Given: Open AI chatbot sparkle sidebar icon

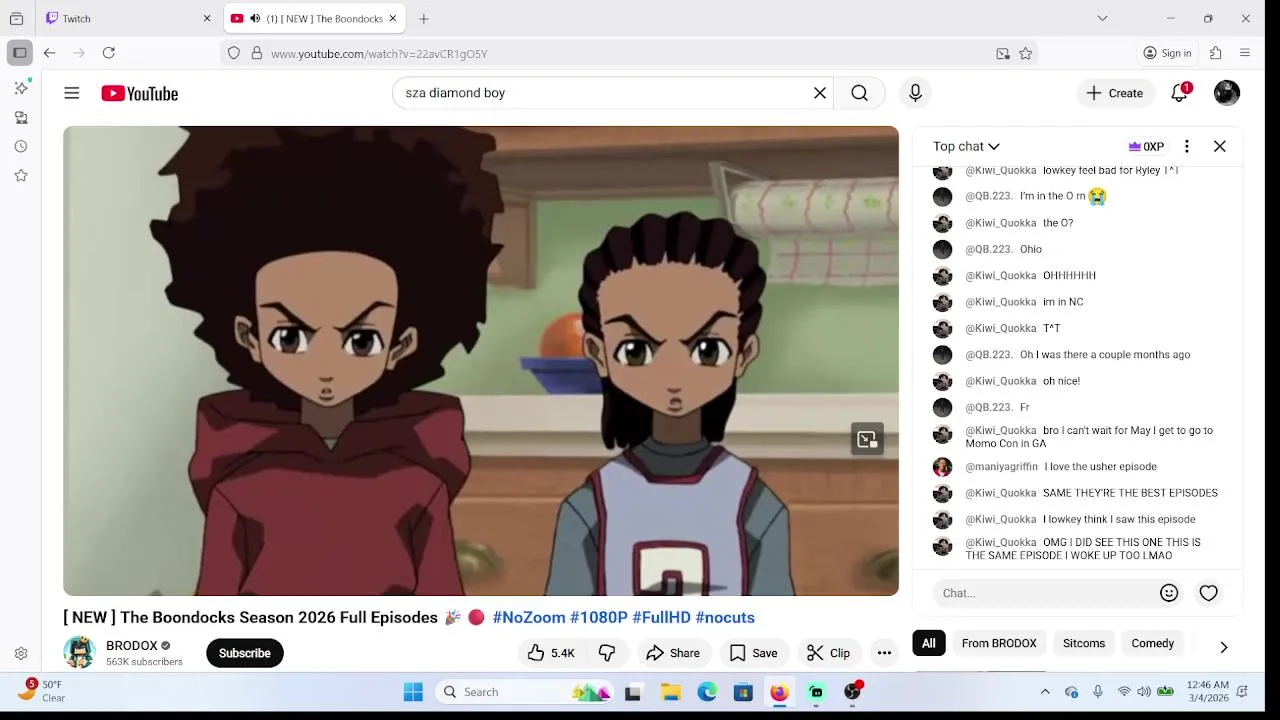Looking at the screenshot, I should tap(21, 88).
